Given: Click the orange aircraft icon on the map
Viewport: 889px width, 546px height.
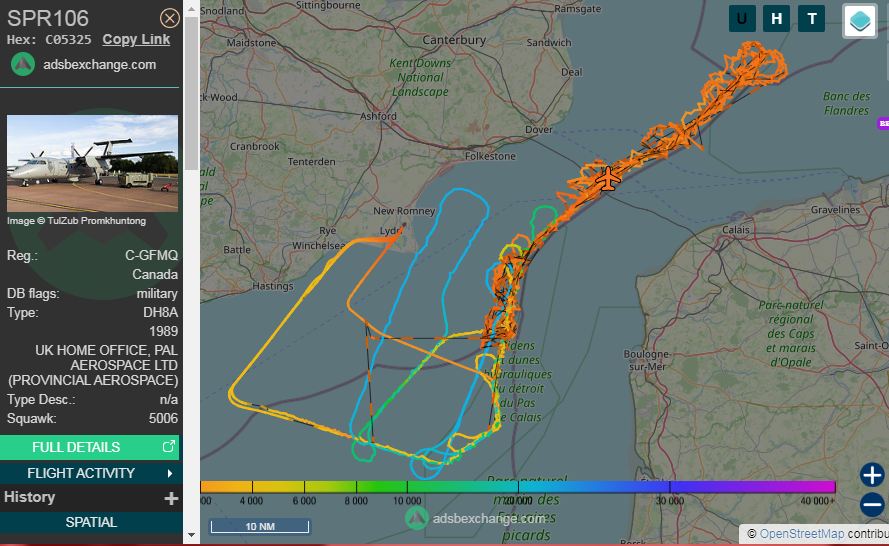Looking at the screenshot, I should [607, 179].
